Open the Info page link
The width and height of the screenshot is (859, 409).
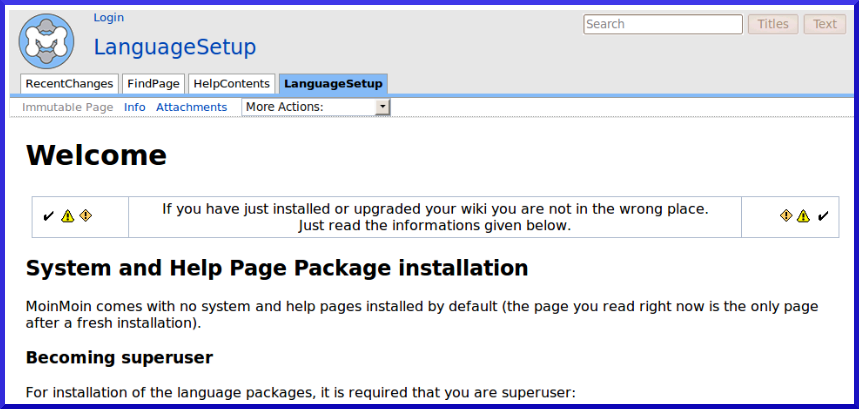point(134,107)
